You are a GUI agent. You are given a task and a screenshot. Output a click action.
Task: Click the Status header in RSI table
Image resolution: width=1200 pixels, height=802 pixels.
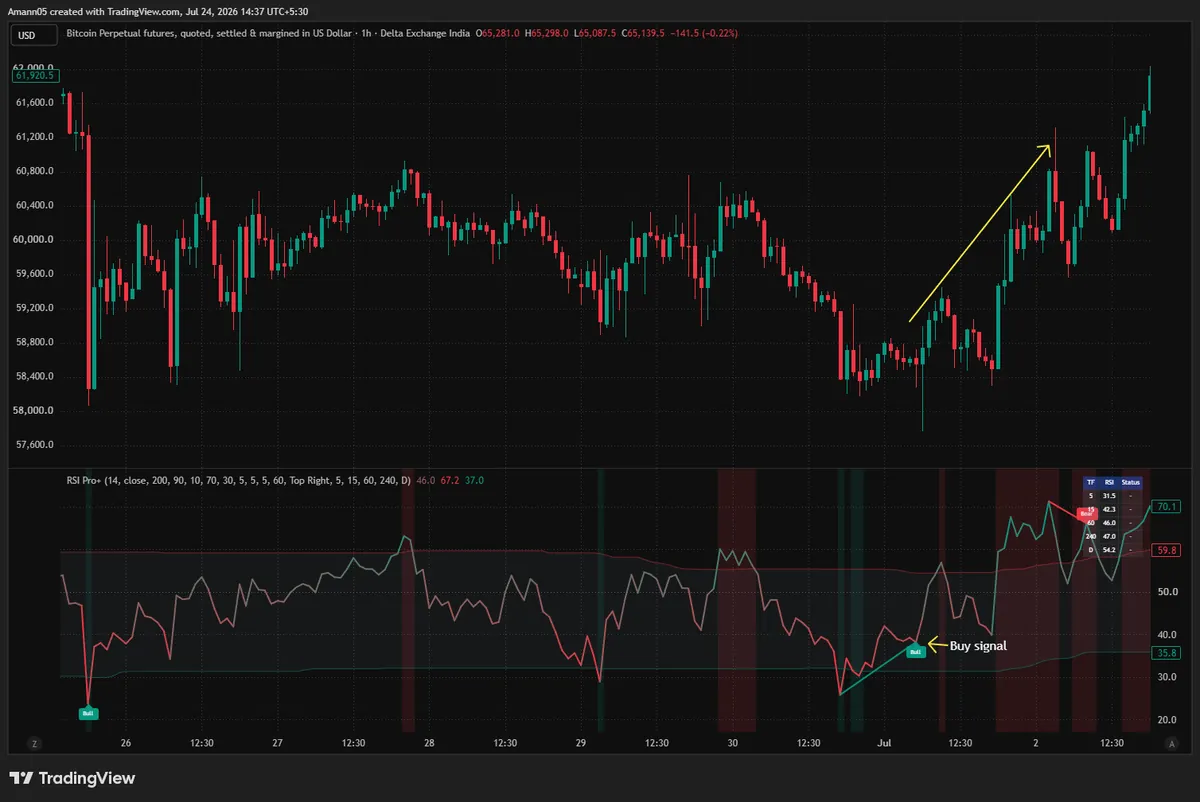point(1131,482)
